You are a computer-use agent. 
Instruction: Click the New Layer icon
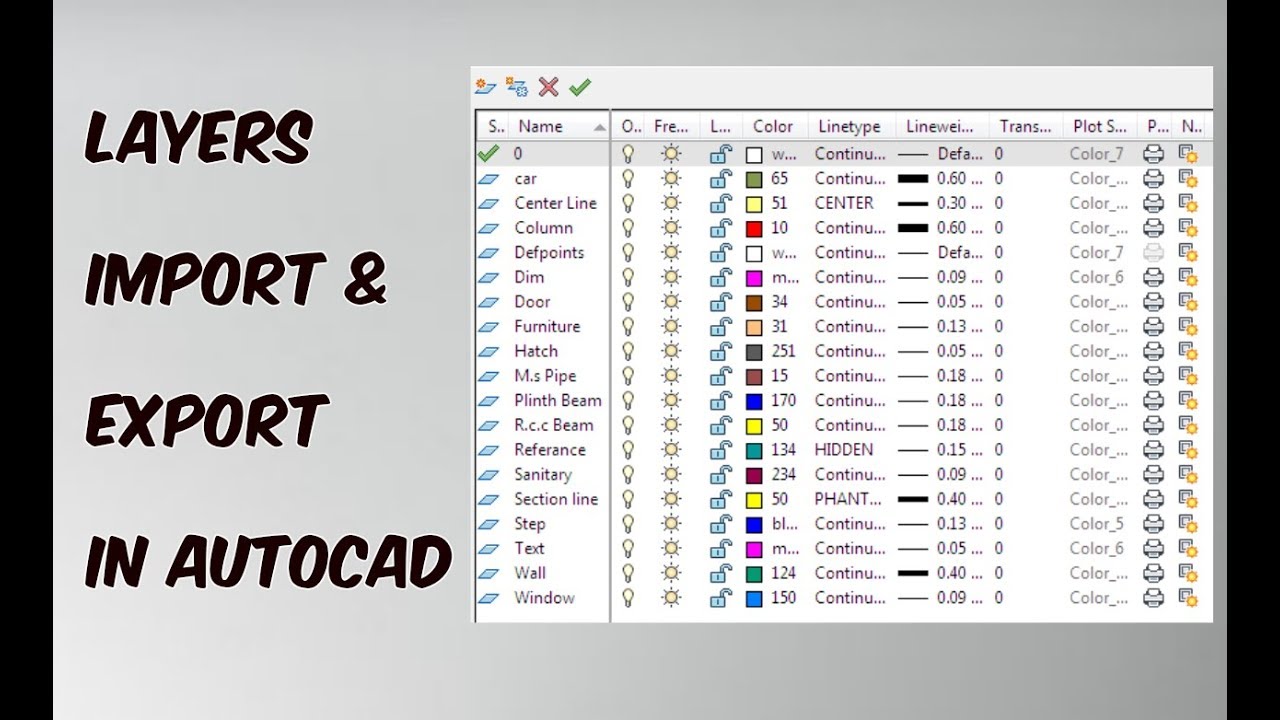click(x=485, y=87)
